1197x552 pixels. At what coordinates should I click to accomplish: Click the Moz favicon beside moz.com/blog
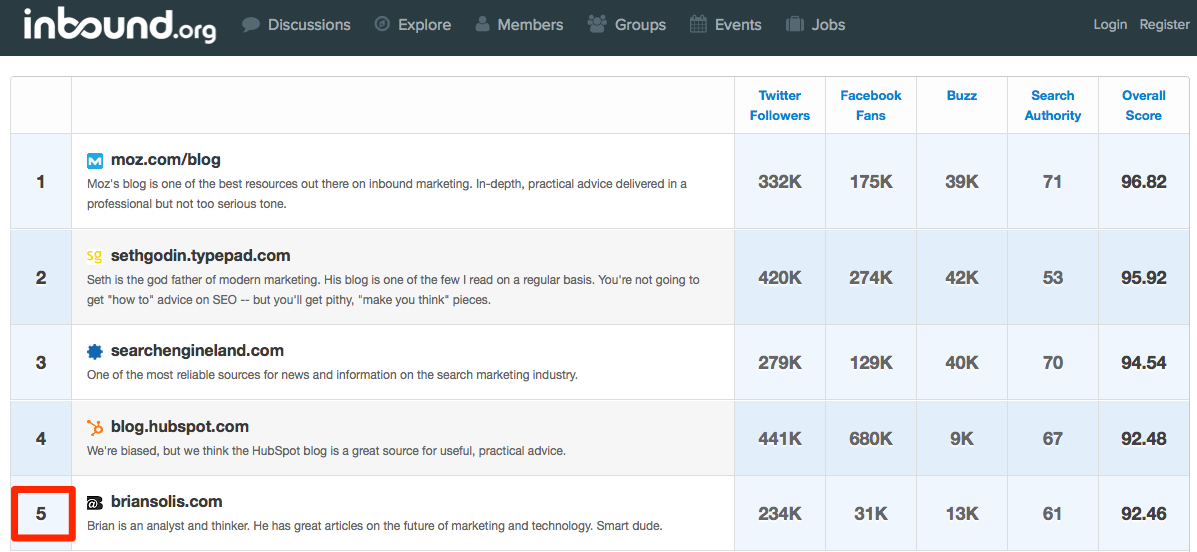click(95, 161)
